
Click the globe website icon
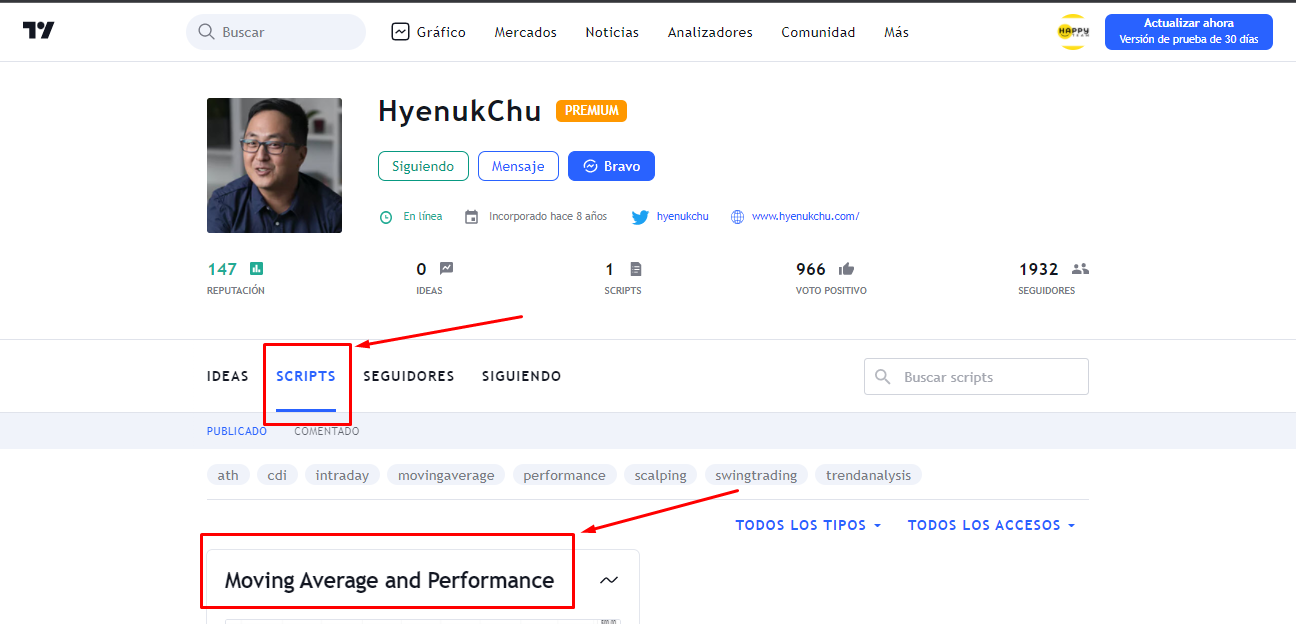tap(737, 217)
